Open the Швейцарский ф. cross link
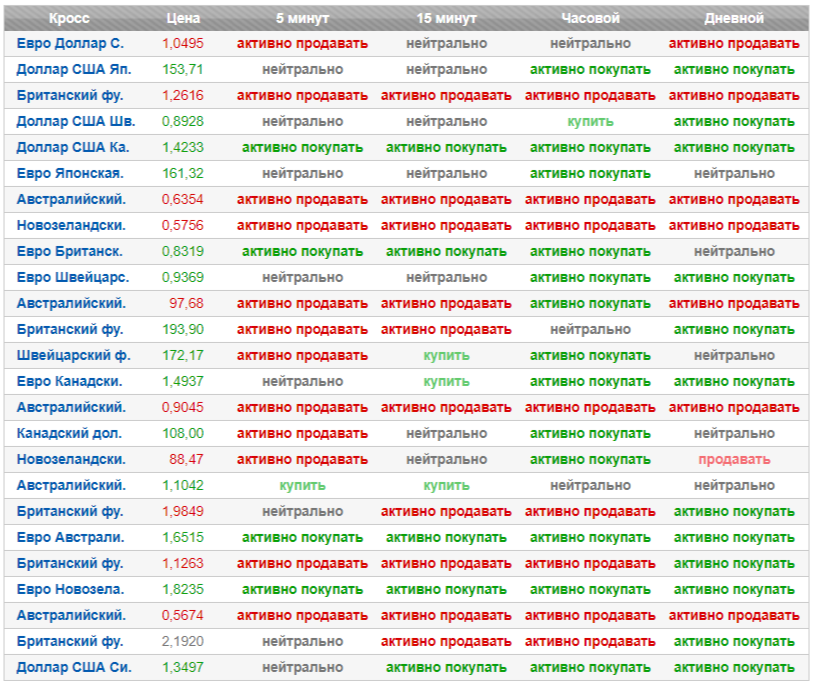The width and height of the screenshot is (813, 686). 74,355
